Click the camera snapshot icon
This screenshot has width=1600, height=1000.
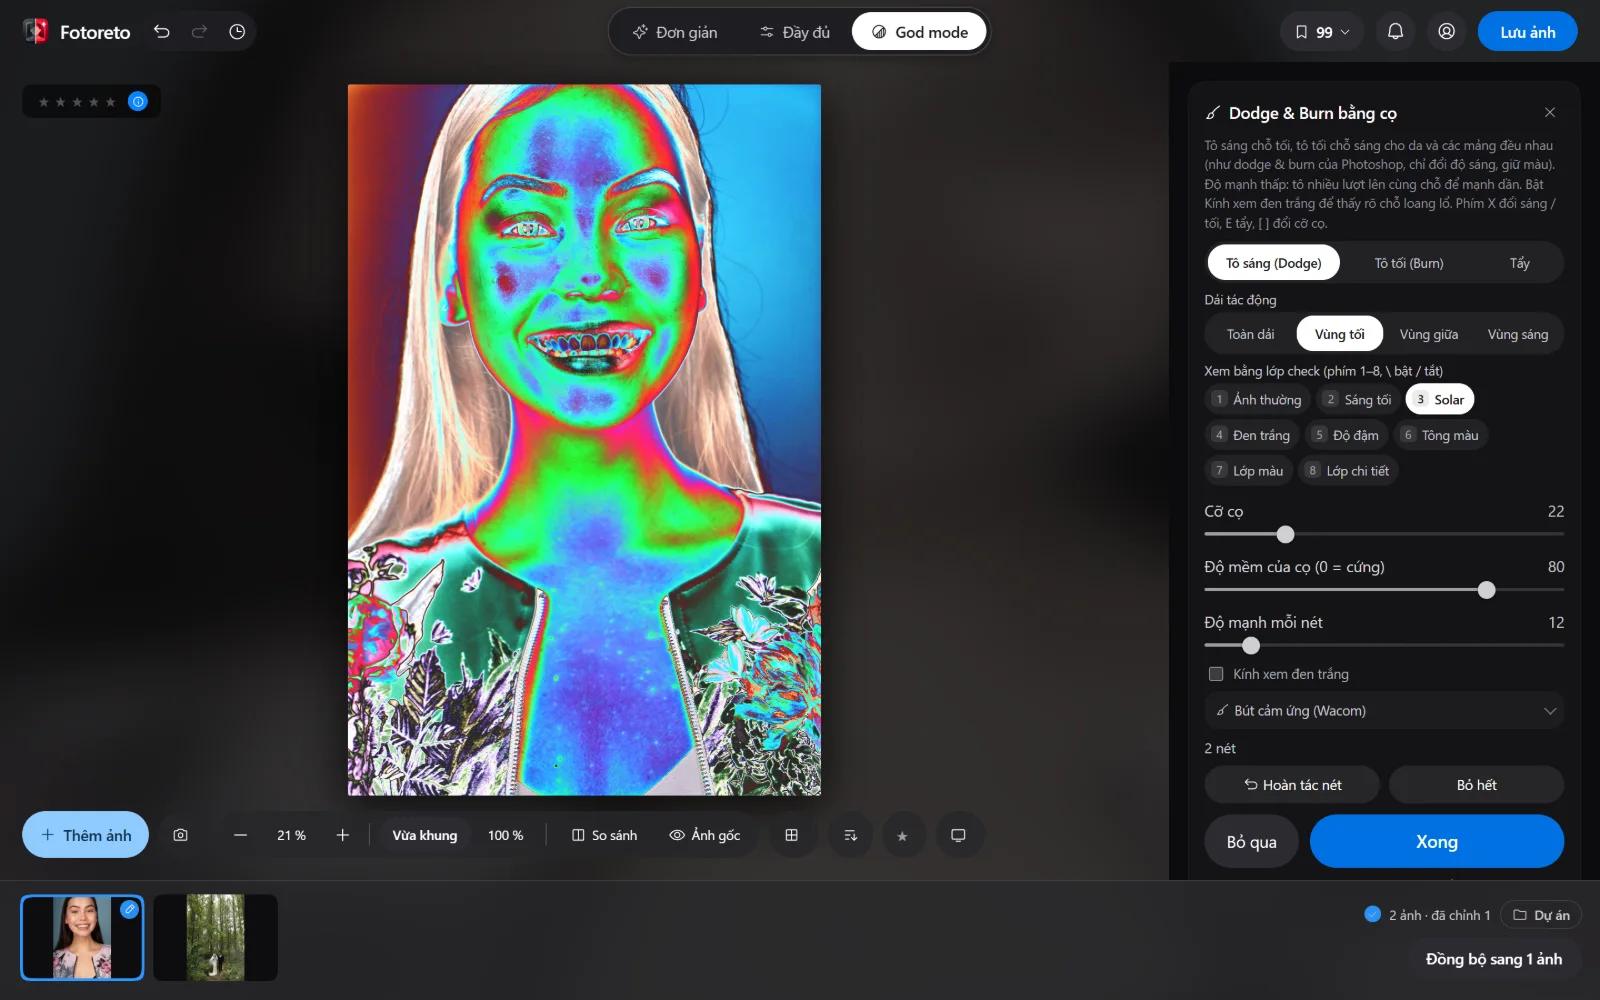(181, 835)
